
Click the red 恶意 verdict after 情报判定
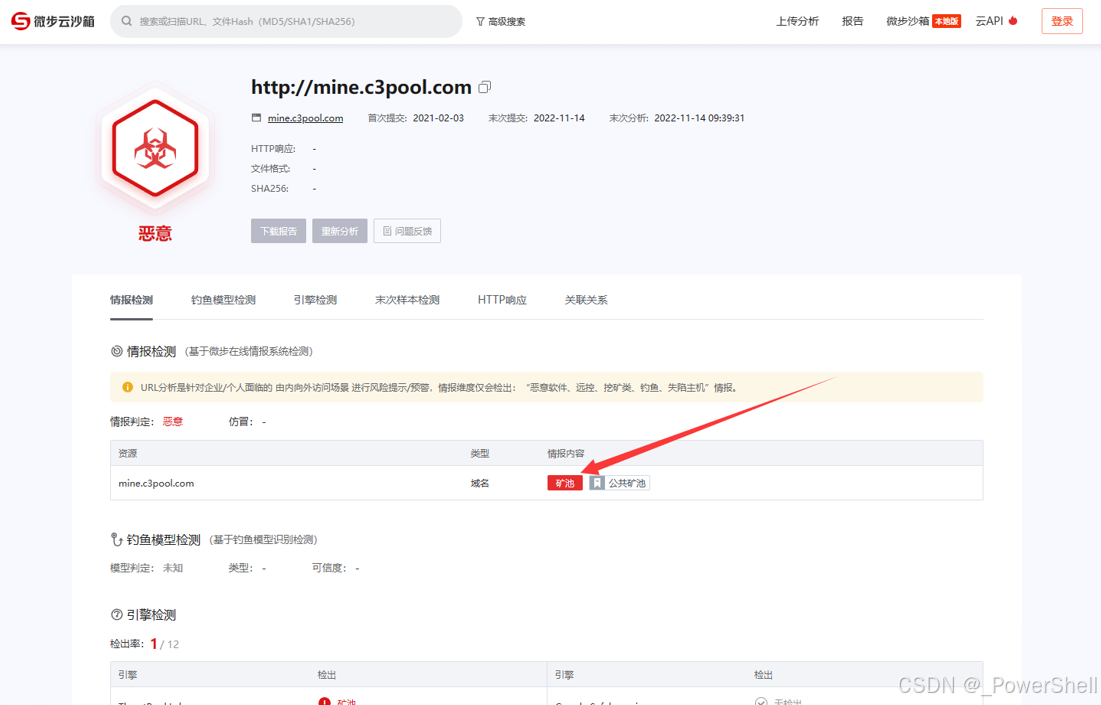(x=173, y=421)
